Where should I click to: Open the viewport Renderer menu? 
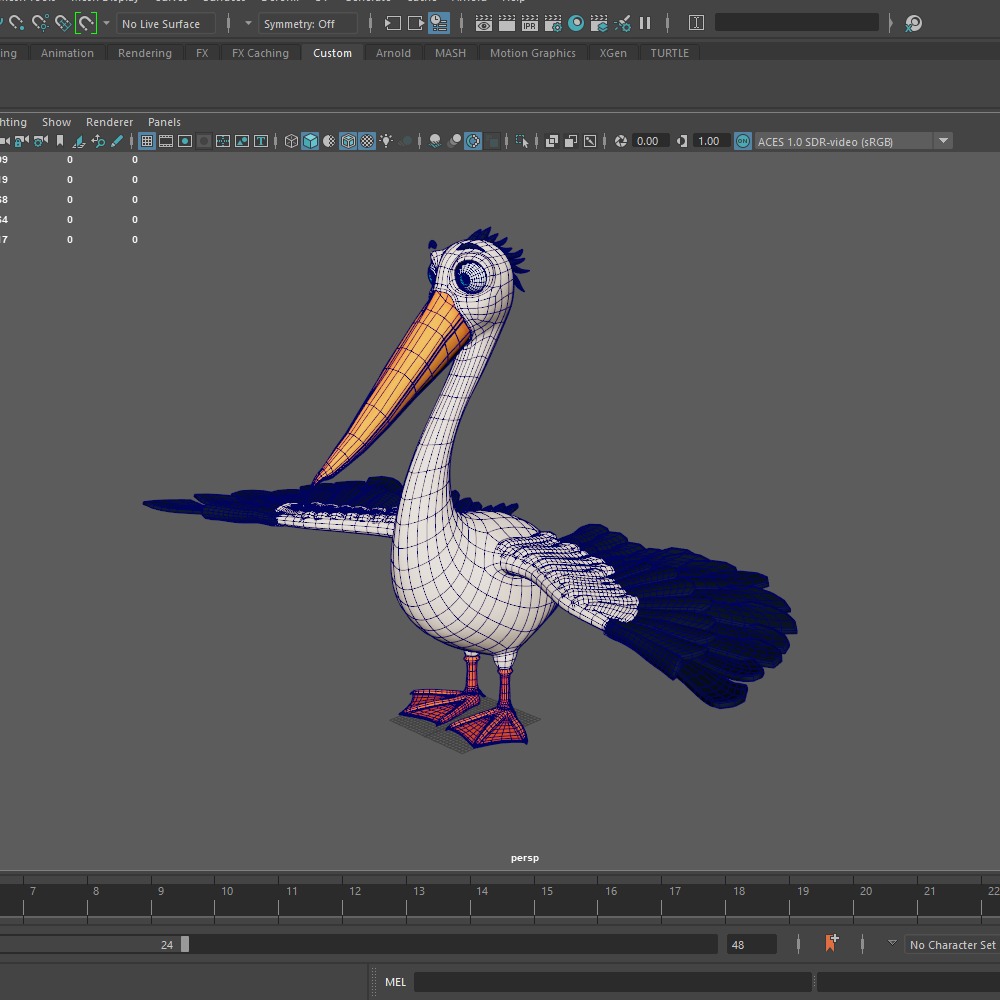[x=110, y=122]
